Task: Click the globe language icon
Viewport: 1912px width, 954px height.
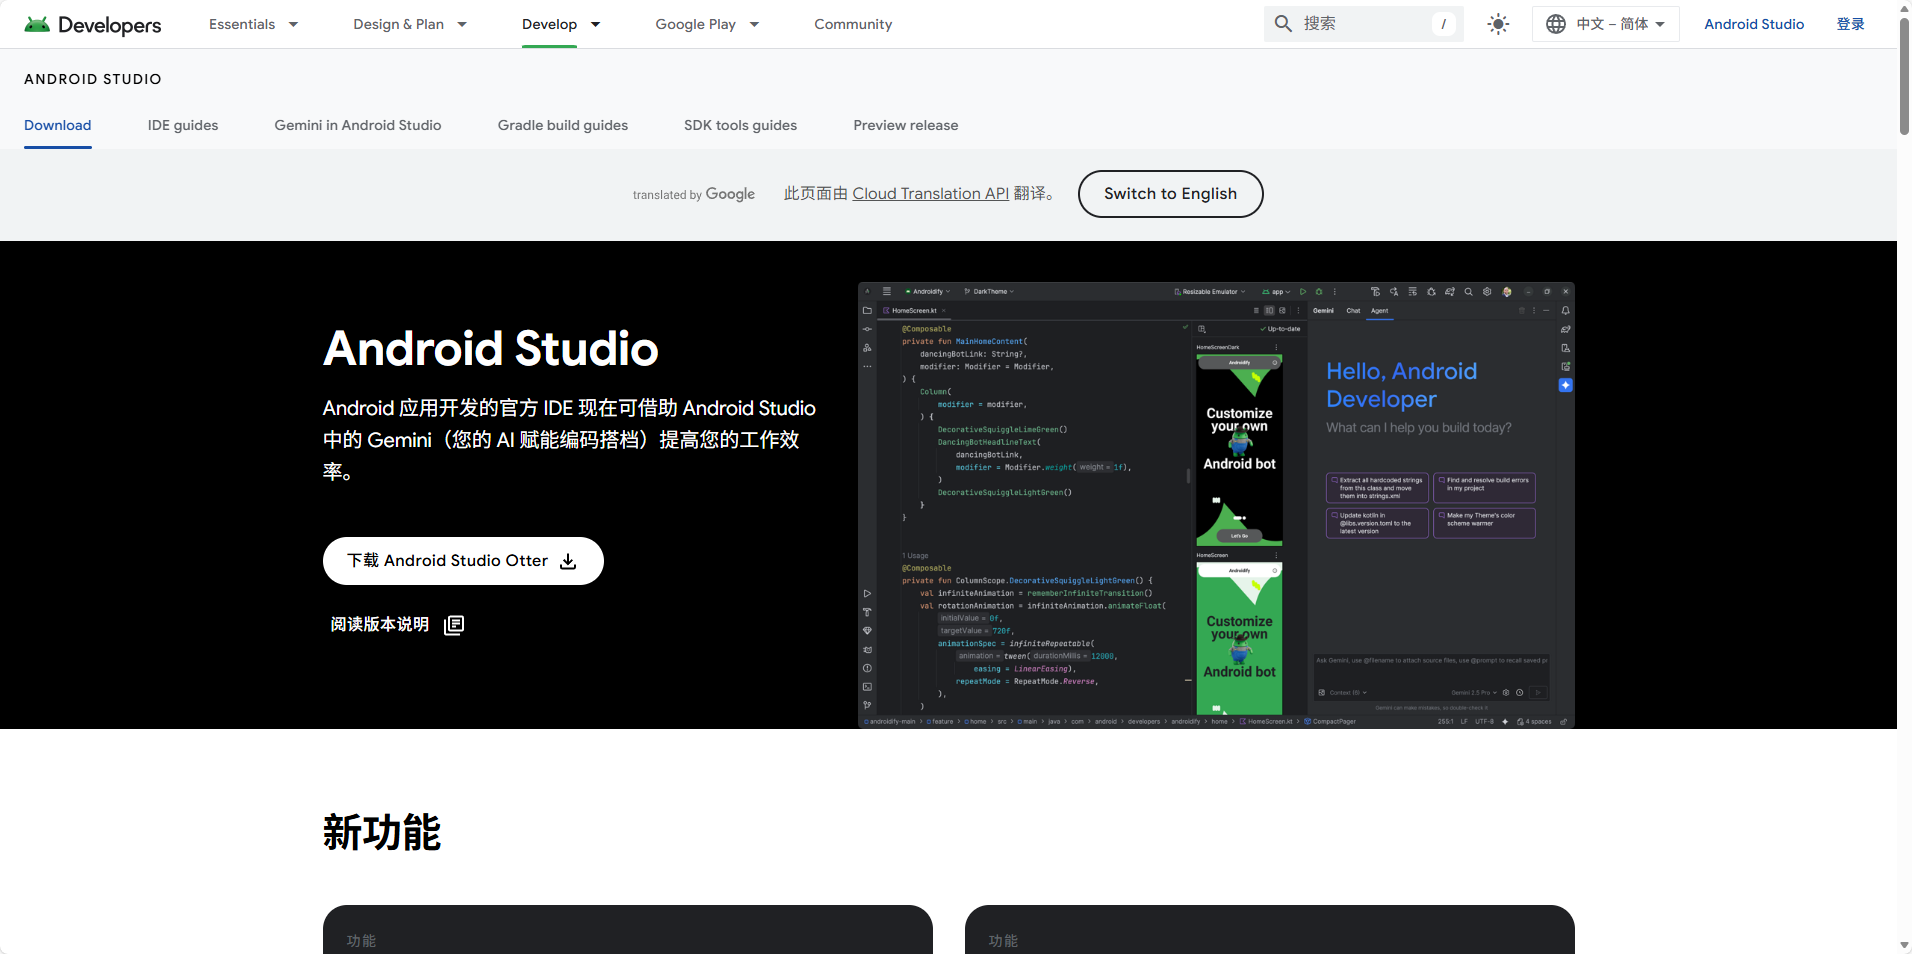Action: click(1555, 24)
